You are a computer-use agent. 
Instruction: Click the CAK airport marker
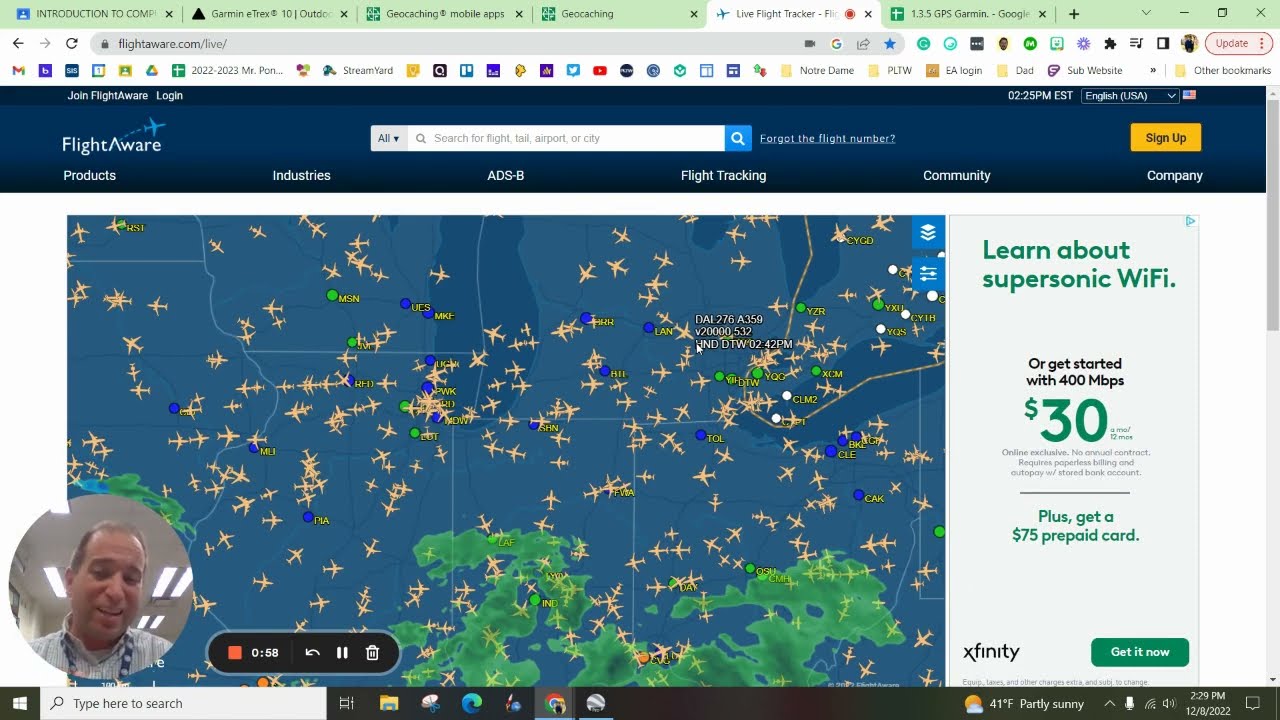click(x=859, y=496)
